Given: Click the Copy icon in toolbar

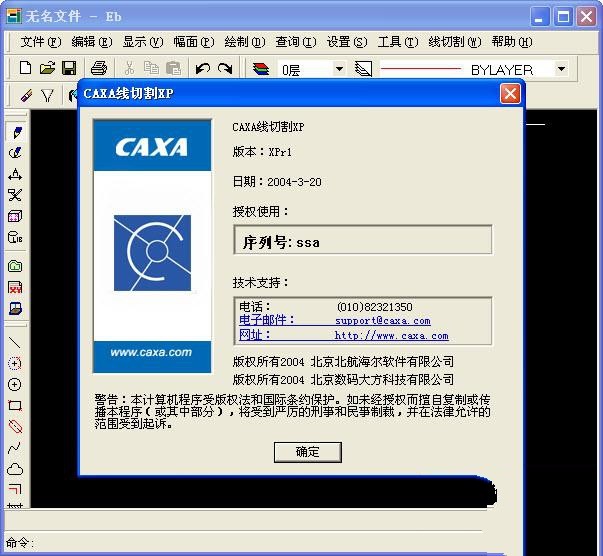Looking at the screenshot, I should [151, 68].
